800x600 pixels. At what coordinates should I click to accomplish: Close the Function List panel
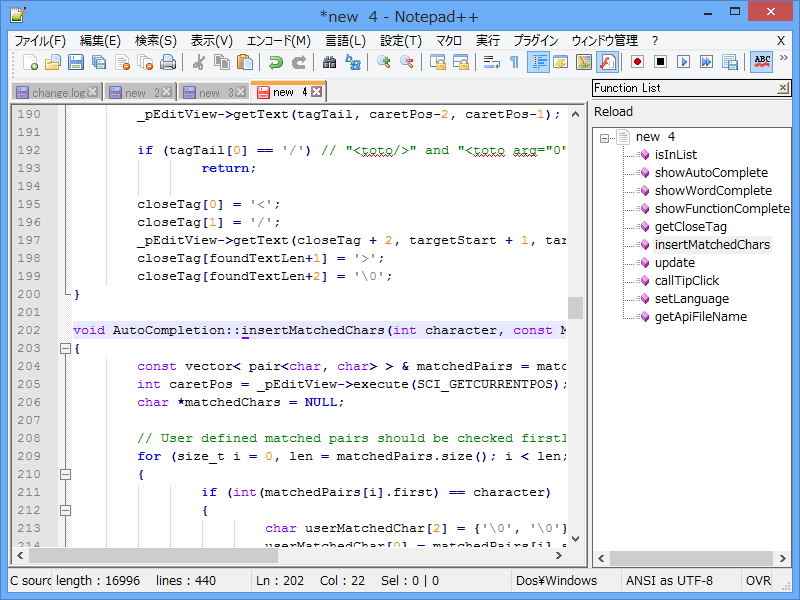783,88
